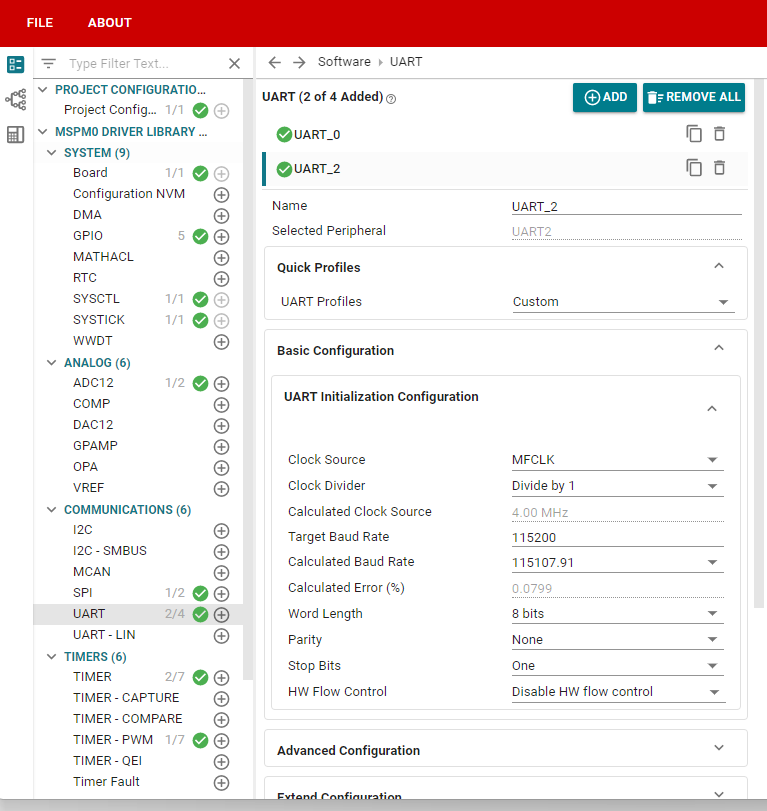Add an RTC module
Viewport: 767px width, 811px height.
coord(221,279)
